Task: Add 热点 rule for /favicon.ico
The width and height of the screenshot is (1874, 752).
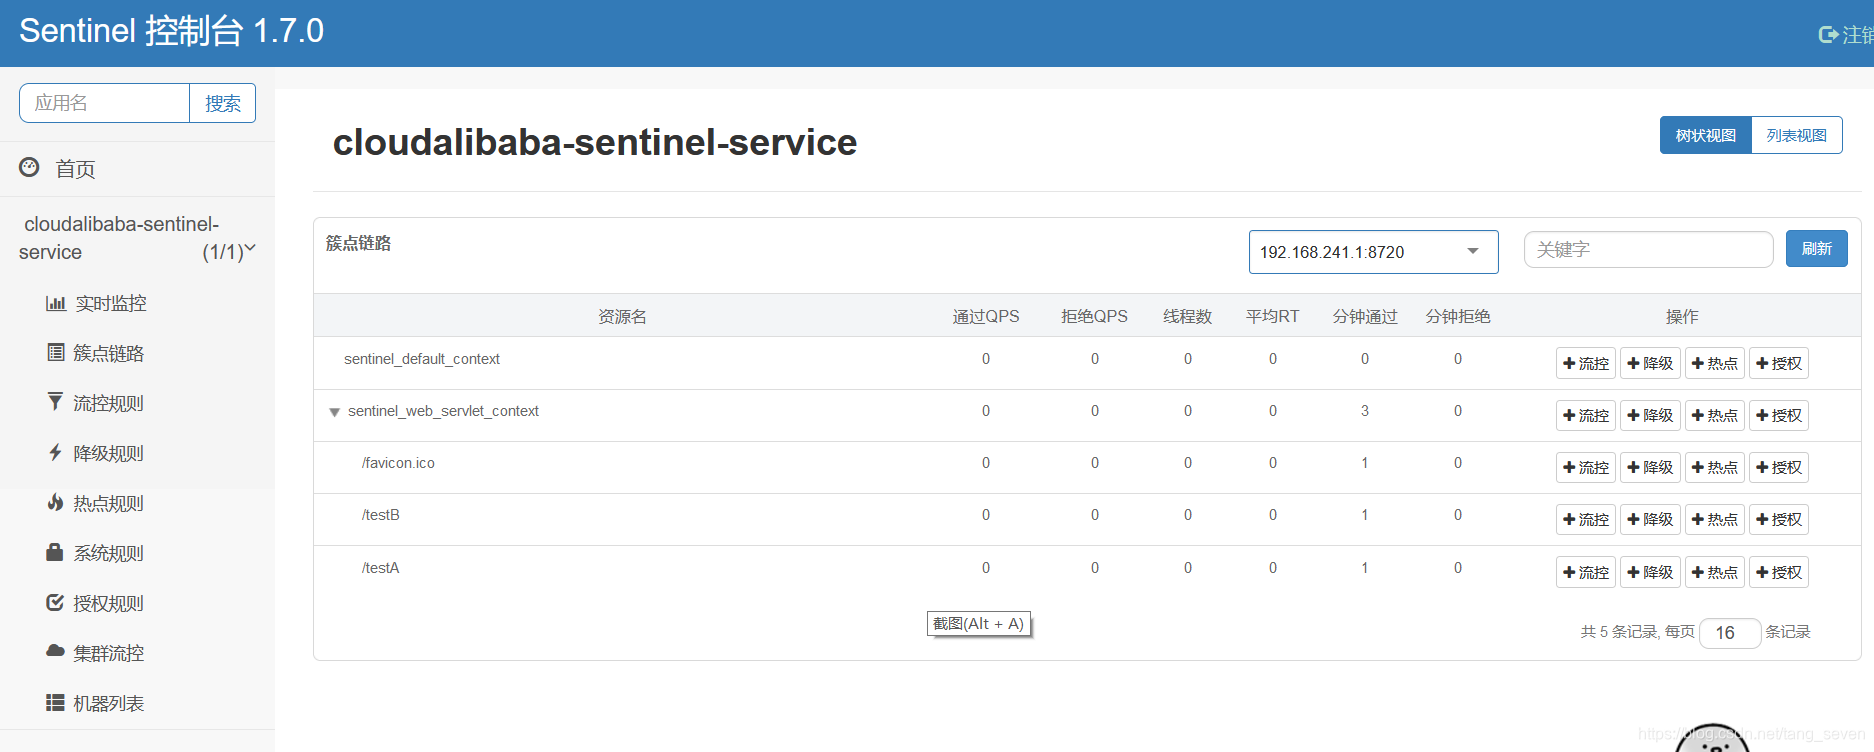Action: click(x=1715, y=467)
